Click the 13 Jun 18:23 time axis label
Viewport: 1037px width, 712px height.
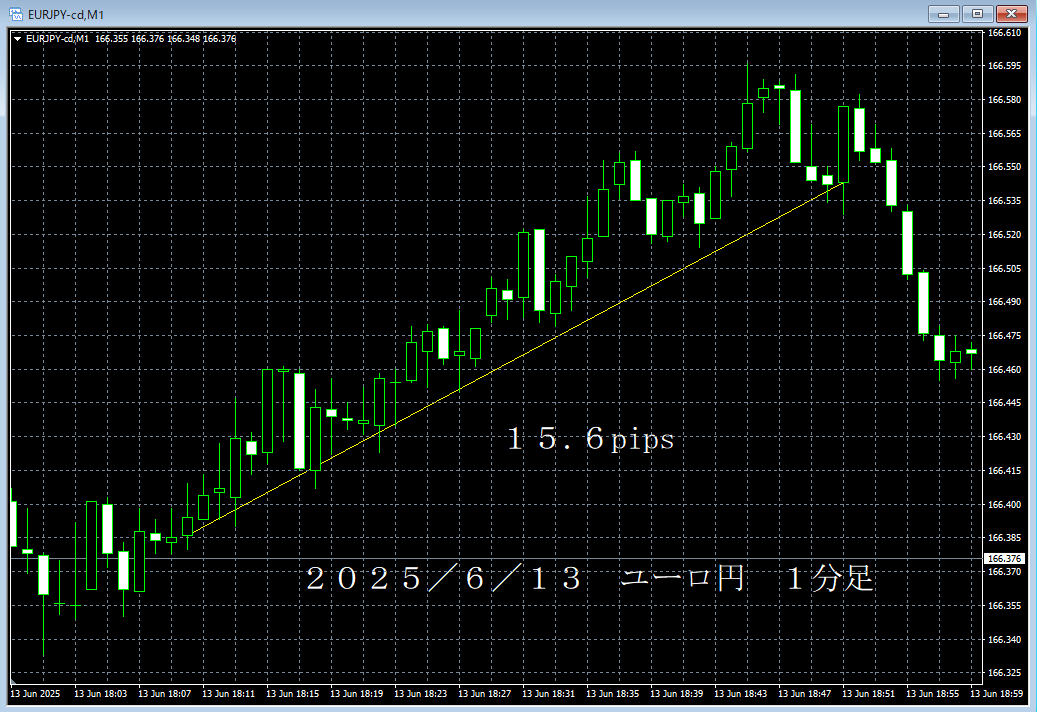[x=421, y=693]
